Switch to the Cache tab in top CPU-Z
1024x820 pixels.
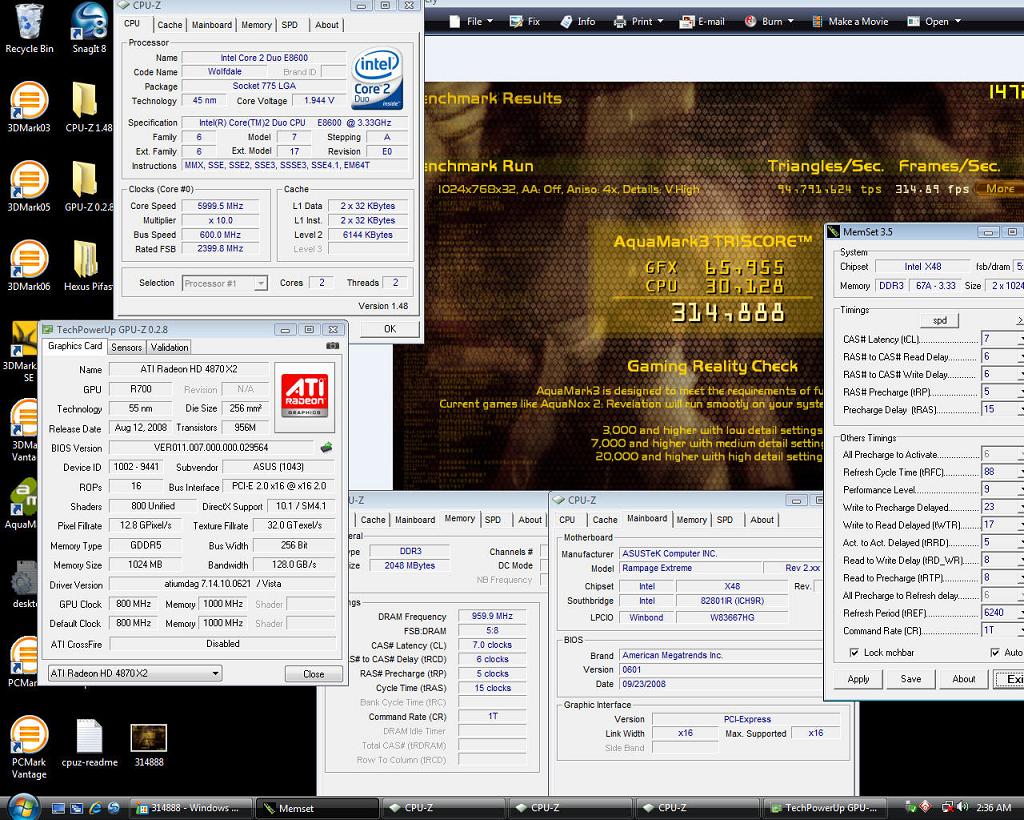coord(170,25)
